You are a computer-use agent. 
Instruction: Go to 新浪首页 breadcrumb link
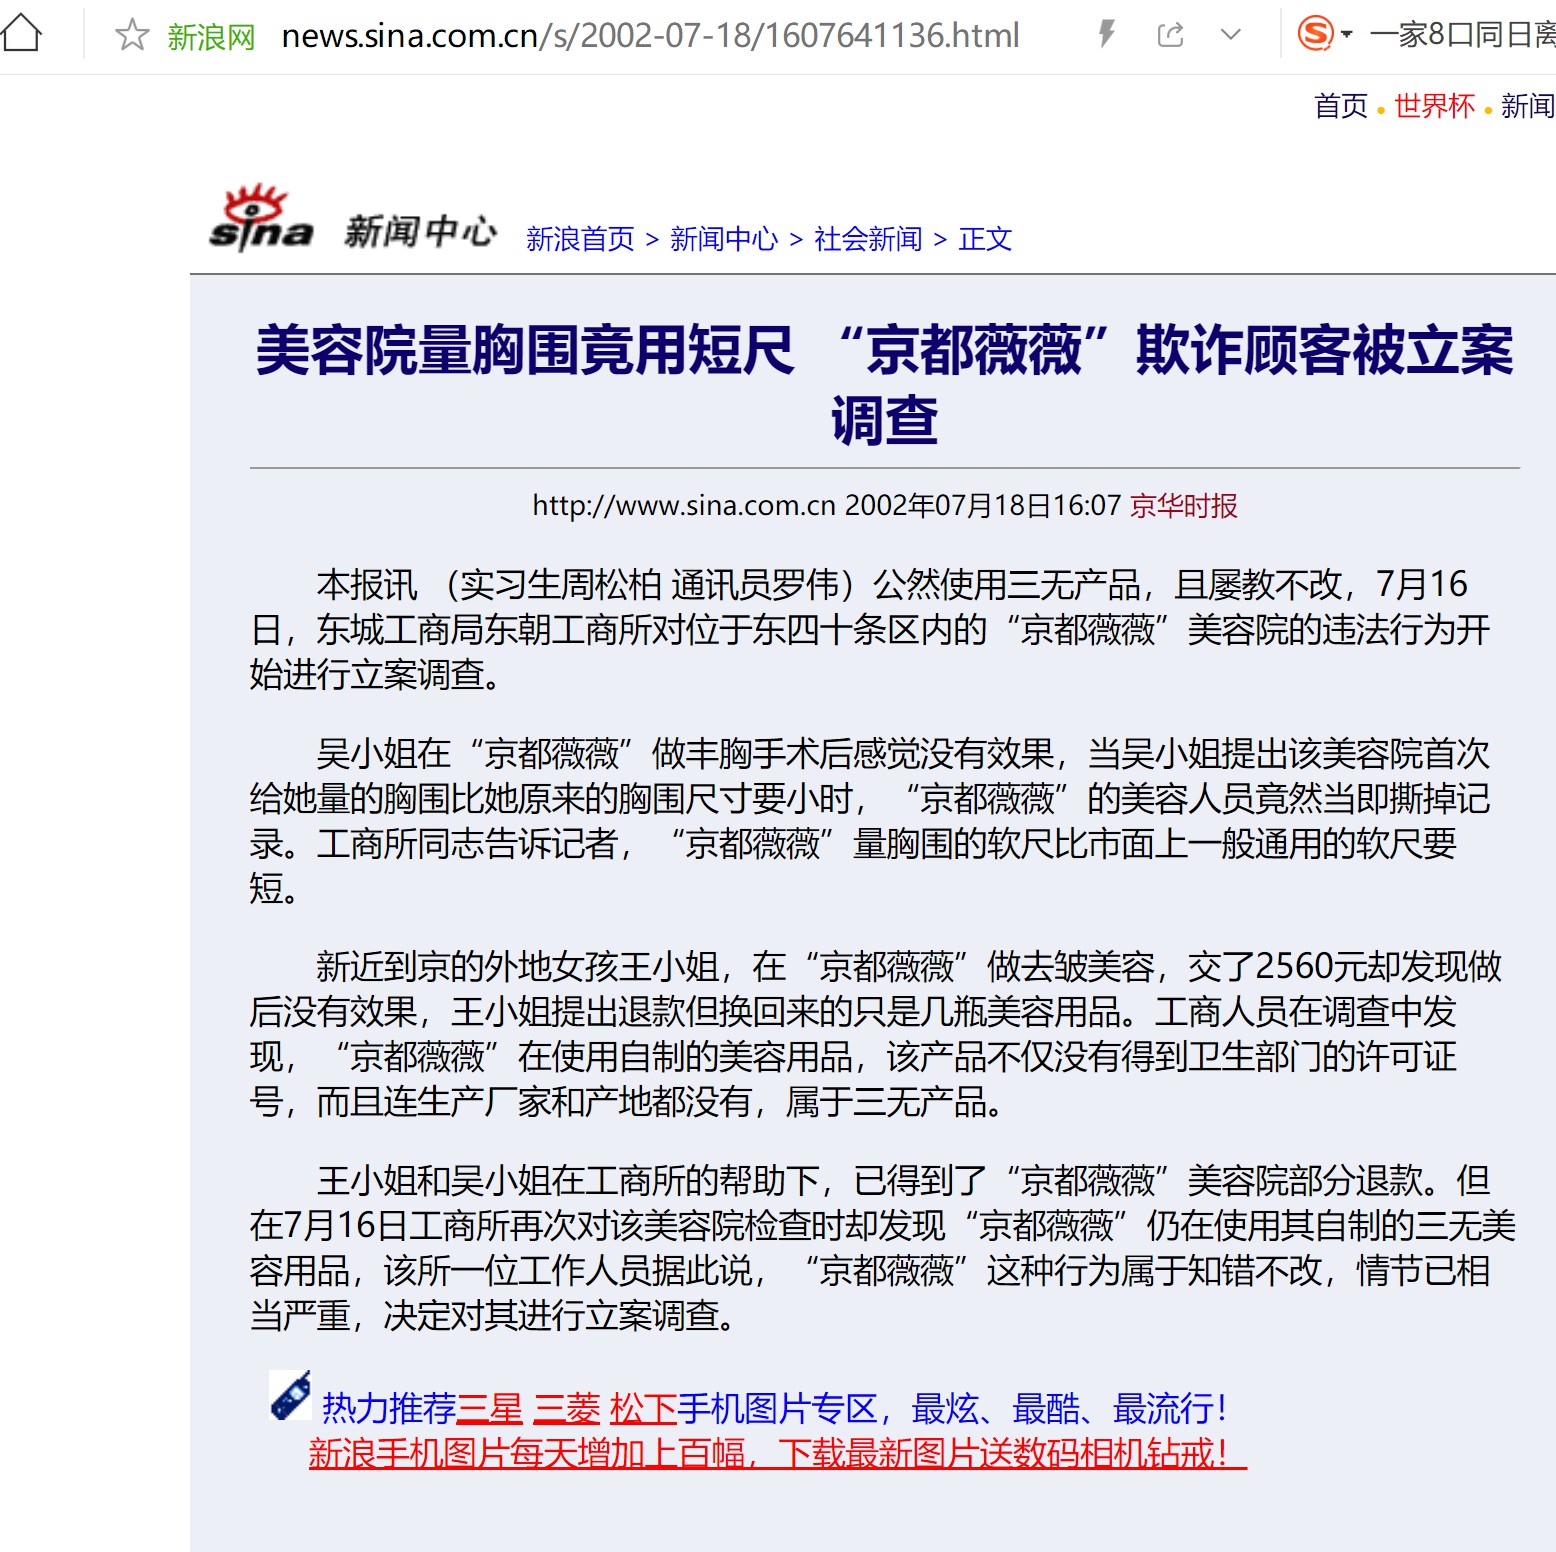pos(580,239)
